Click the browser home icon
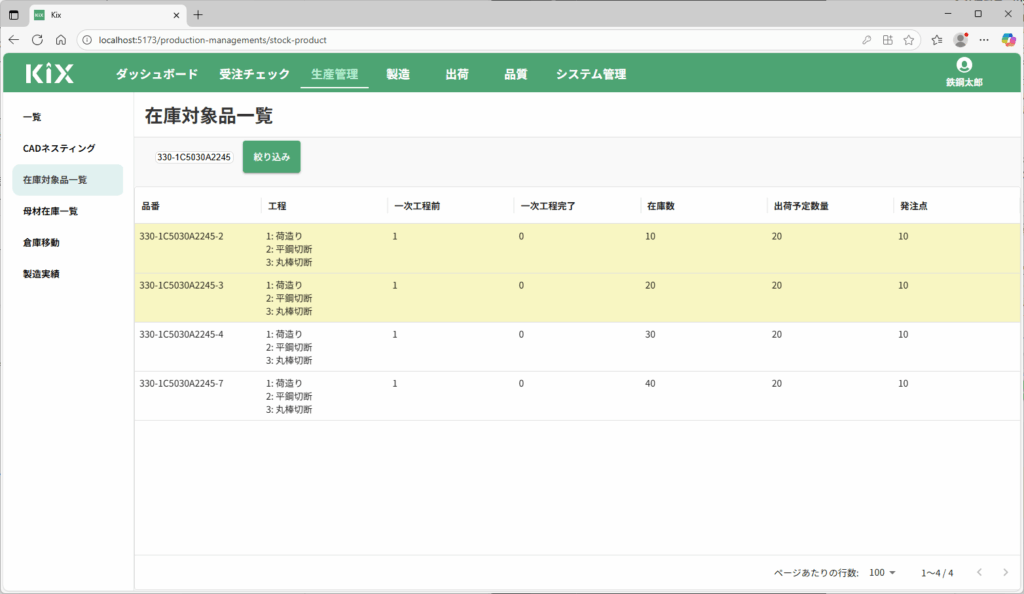Image resolution: width=1024 pixels, height=594 pixels. click(x=60, y=40)
